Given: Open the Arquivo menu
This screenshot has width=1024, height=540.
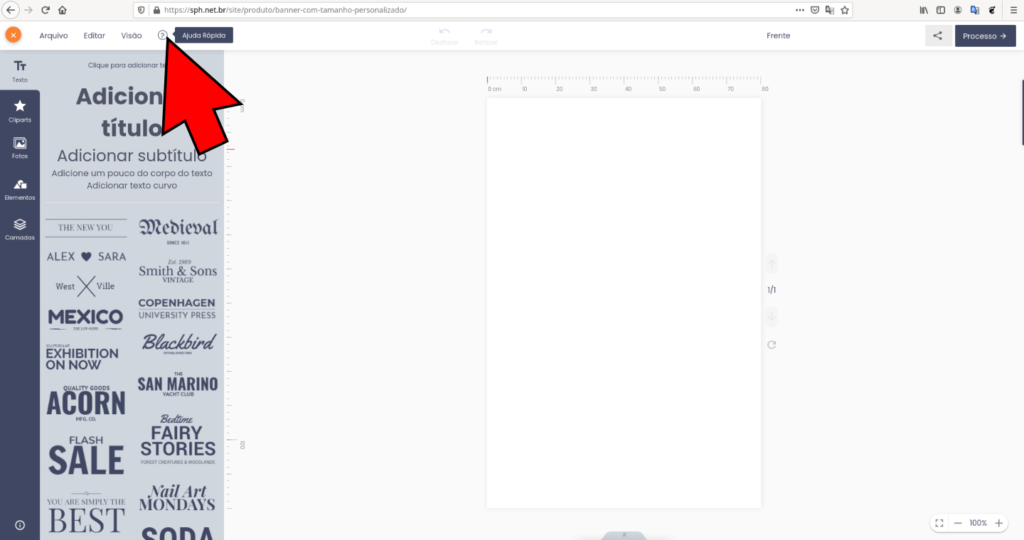Looking at the screenshot, I should pyautogui.click(x=54, y=35).
